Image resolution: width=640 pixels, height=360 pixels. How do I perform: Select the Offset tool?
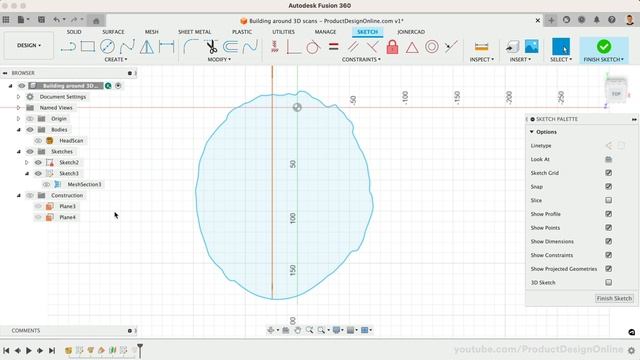tap(231, 47)
